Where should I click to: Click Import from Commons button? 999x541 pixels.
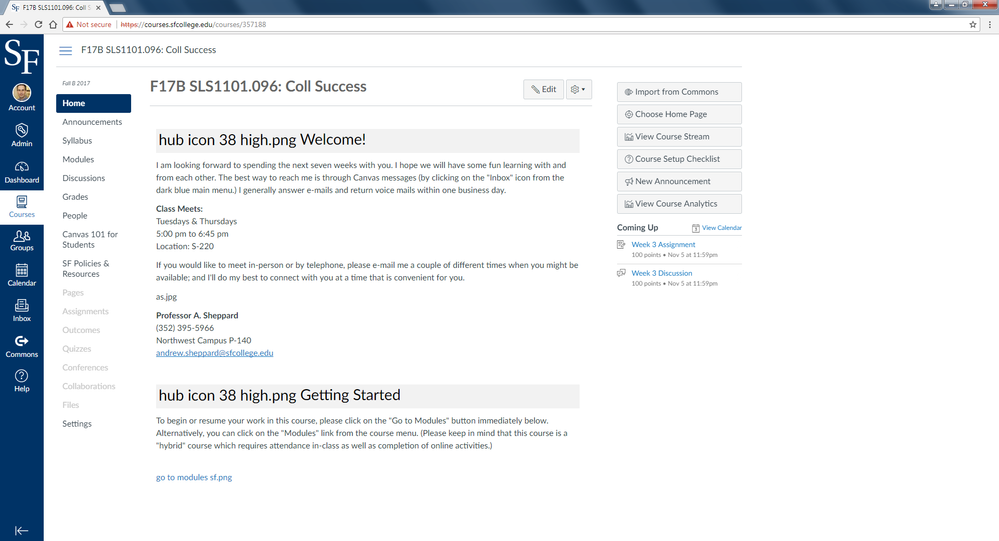click(679, 92)
